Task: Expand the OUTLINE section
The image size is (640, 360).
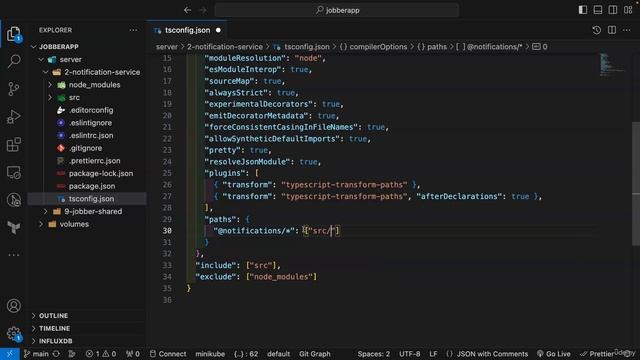Action: tap(87, 316)
